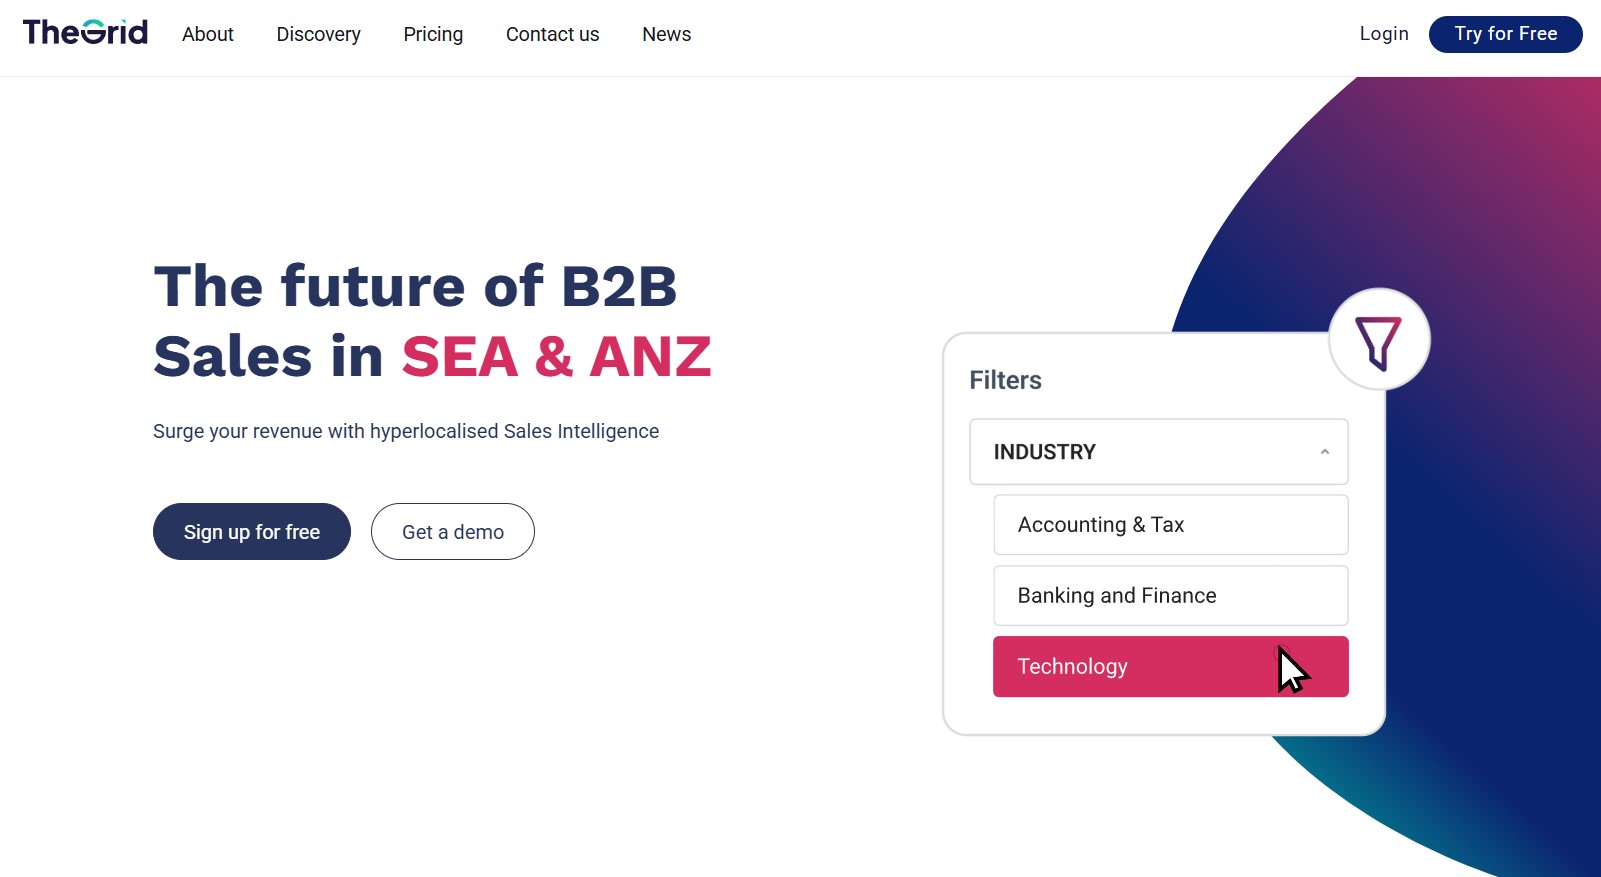Screen dimensions: 1601x877
Task: Request a demo with Get a demo
Action: click(453, 532)
